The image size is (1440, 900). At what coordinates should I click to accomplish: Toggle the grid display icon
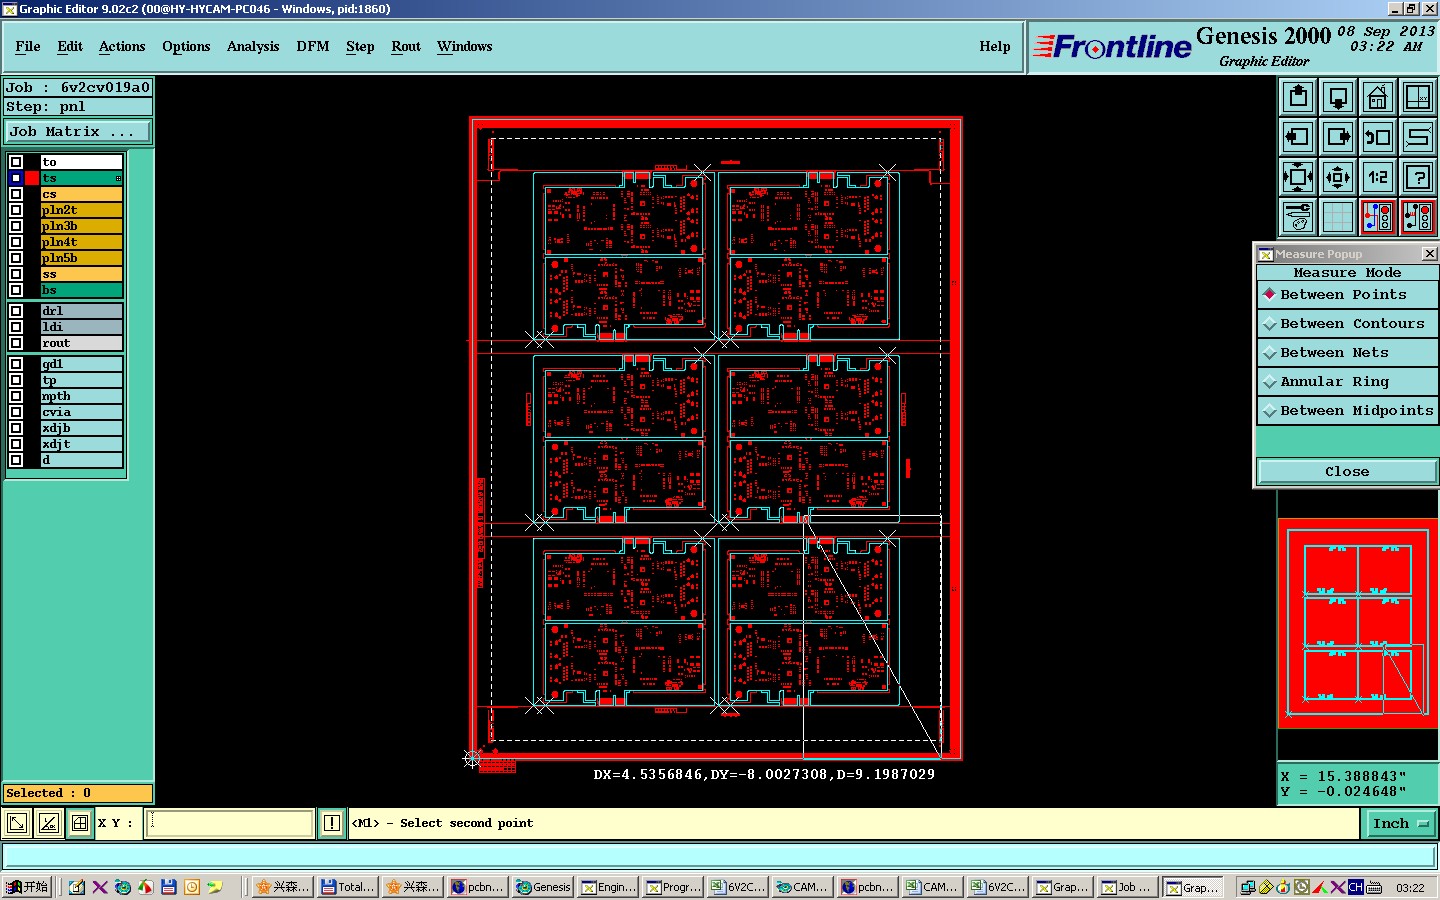[1338, 217]
